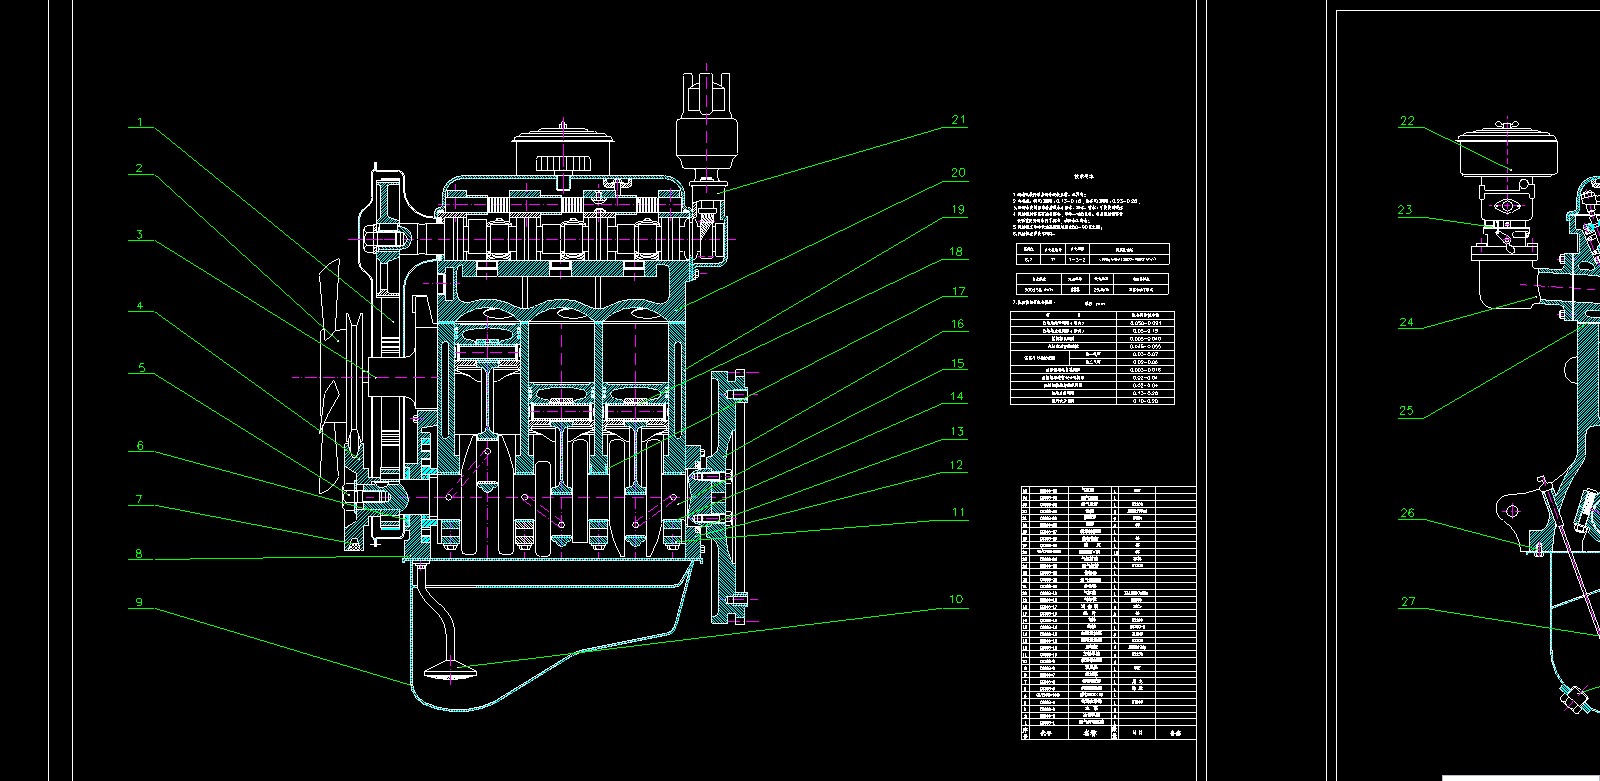Select the parts list table
The height and width of the screenshot is (781, 1600).
pyautogui.click(x=1107, y=612)
